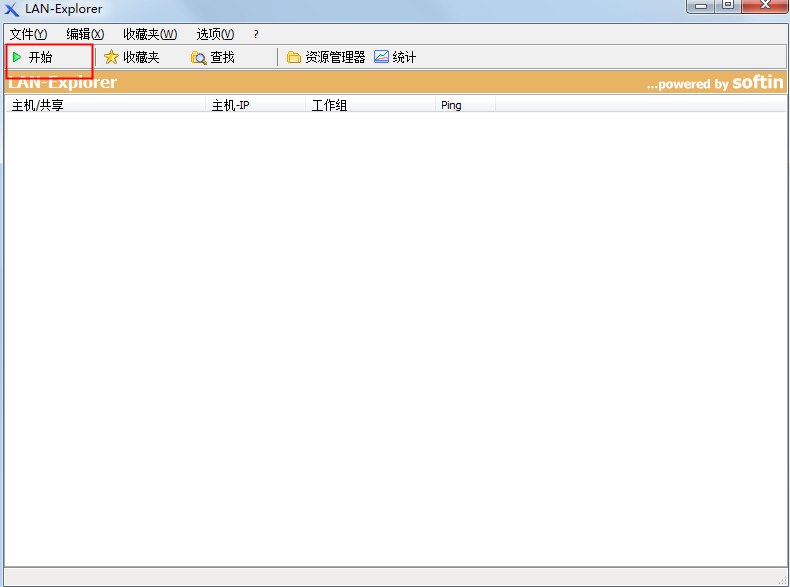Sort by 主机/共享 column header
790x587 pixels.
click(105, 105)
